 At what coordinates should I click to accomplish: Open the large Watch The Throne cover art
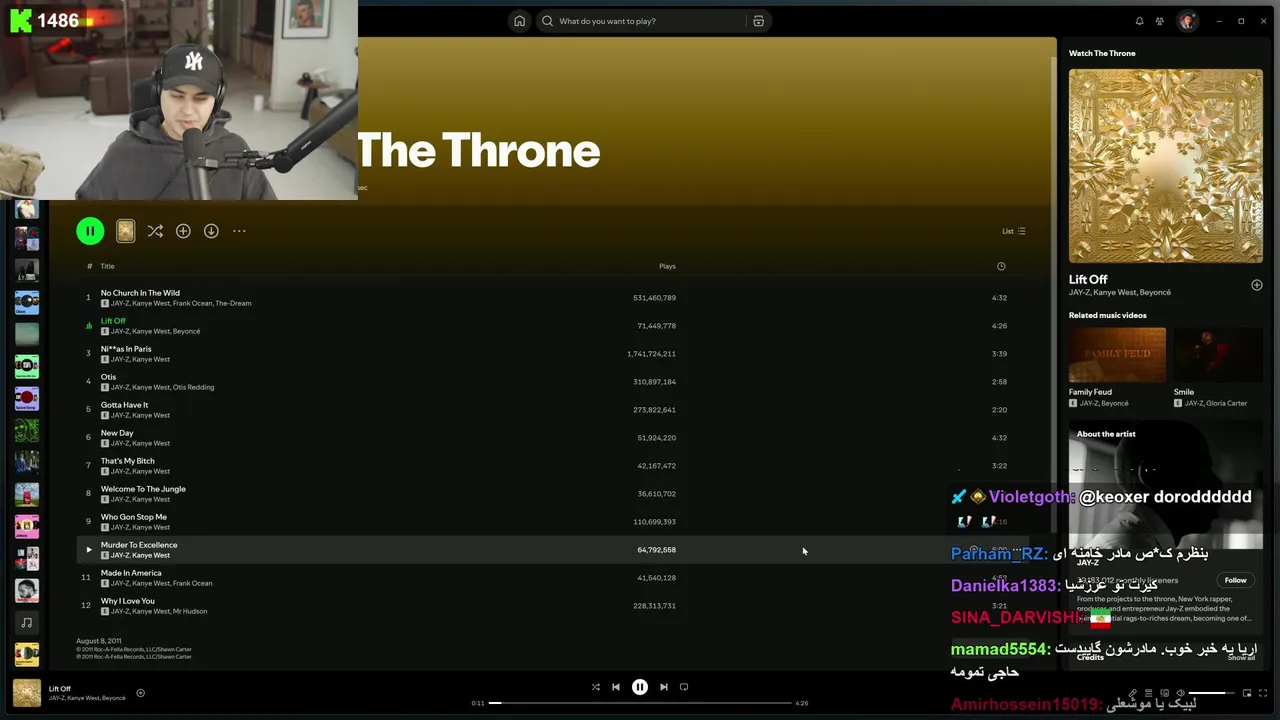click(1165, 165)
